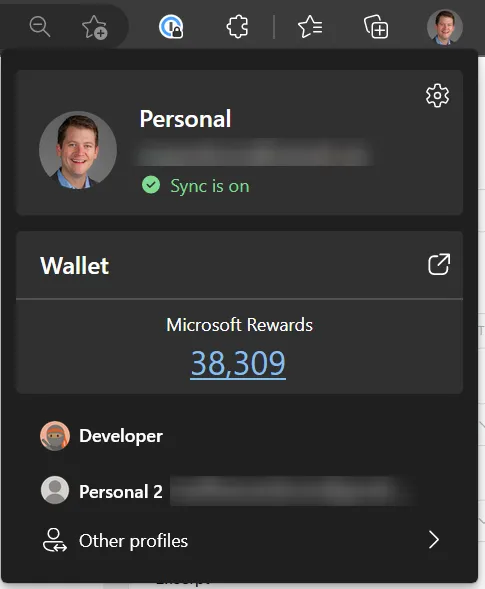Click the Wallet heading

coord(74,266)
